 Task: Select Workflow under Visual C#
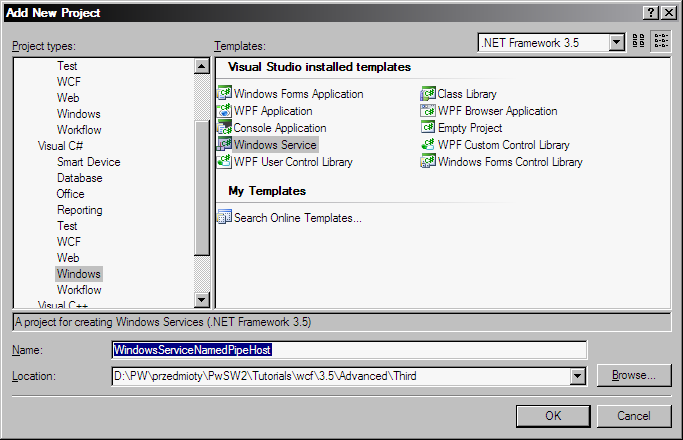(79, 290)
